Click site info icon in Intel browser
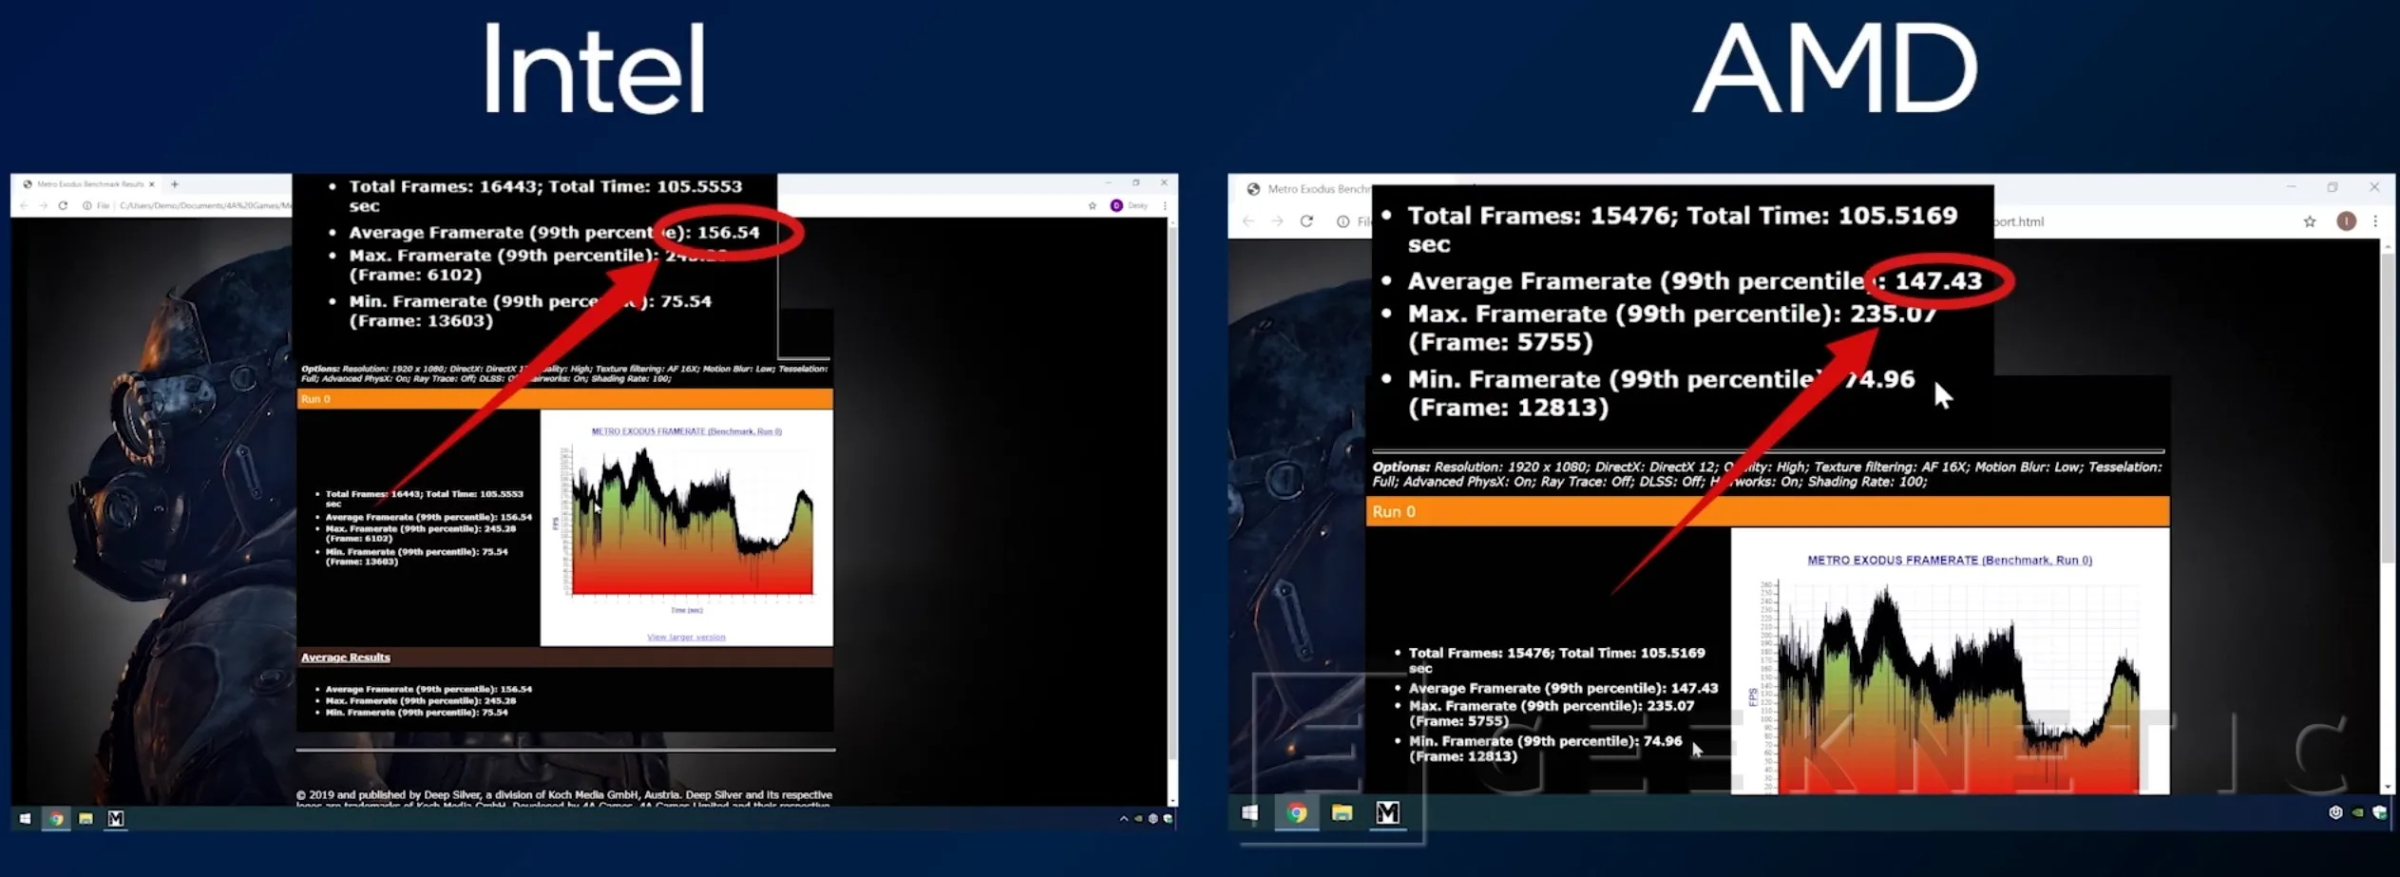 87,205
